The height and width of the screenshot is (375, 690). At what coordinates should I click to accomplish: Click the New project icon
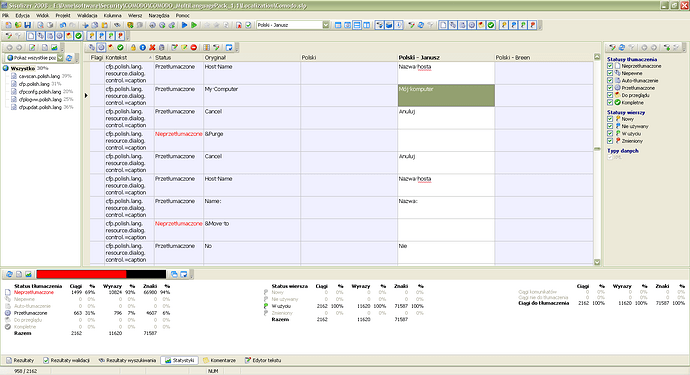(x=8, y=25)
